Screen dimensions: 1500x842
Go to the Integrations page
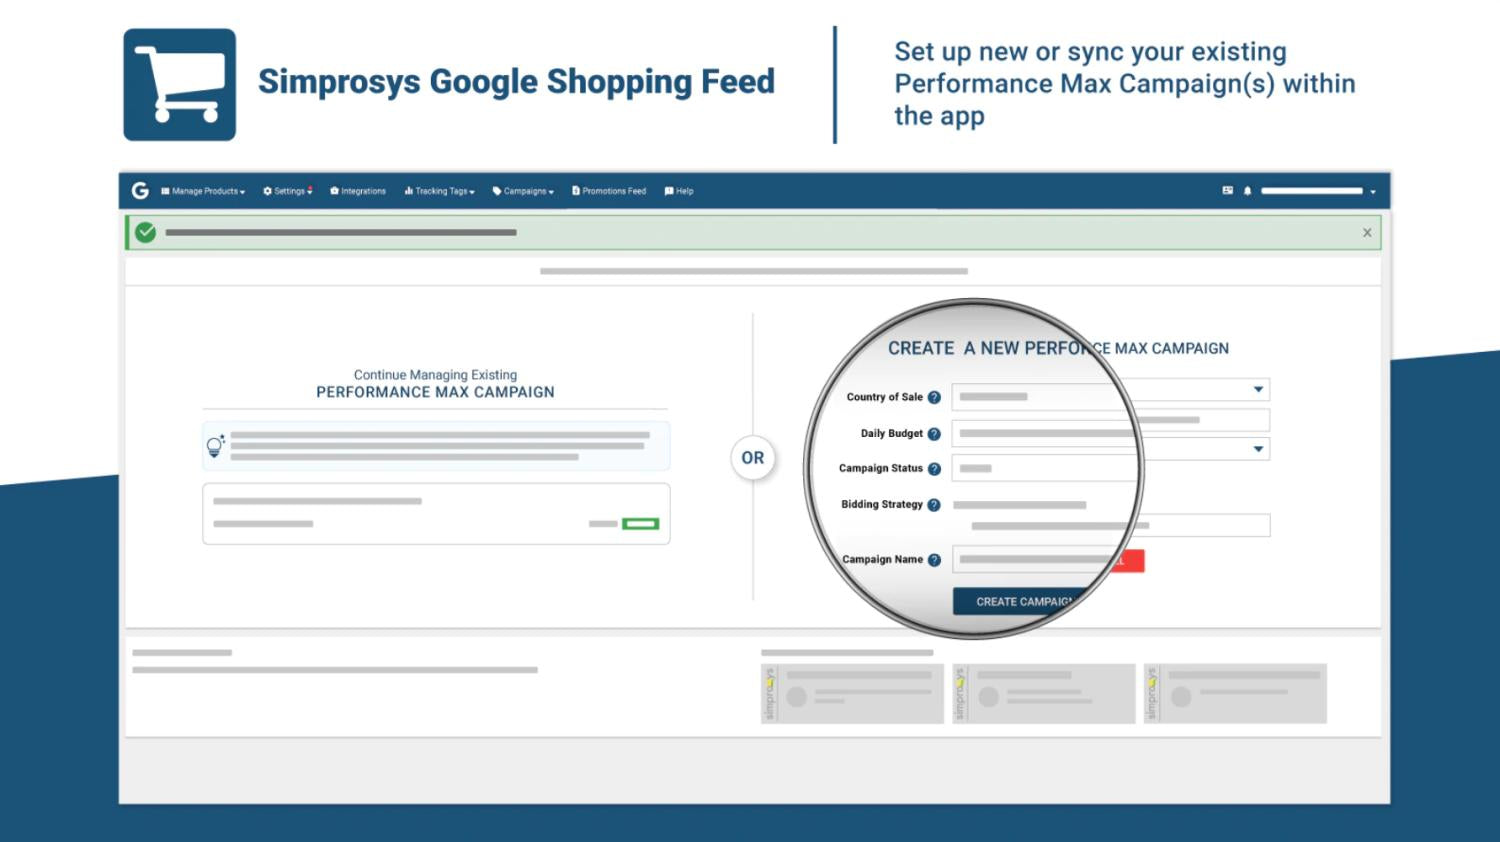(x=358, y=191)
